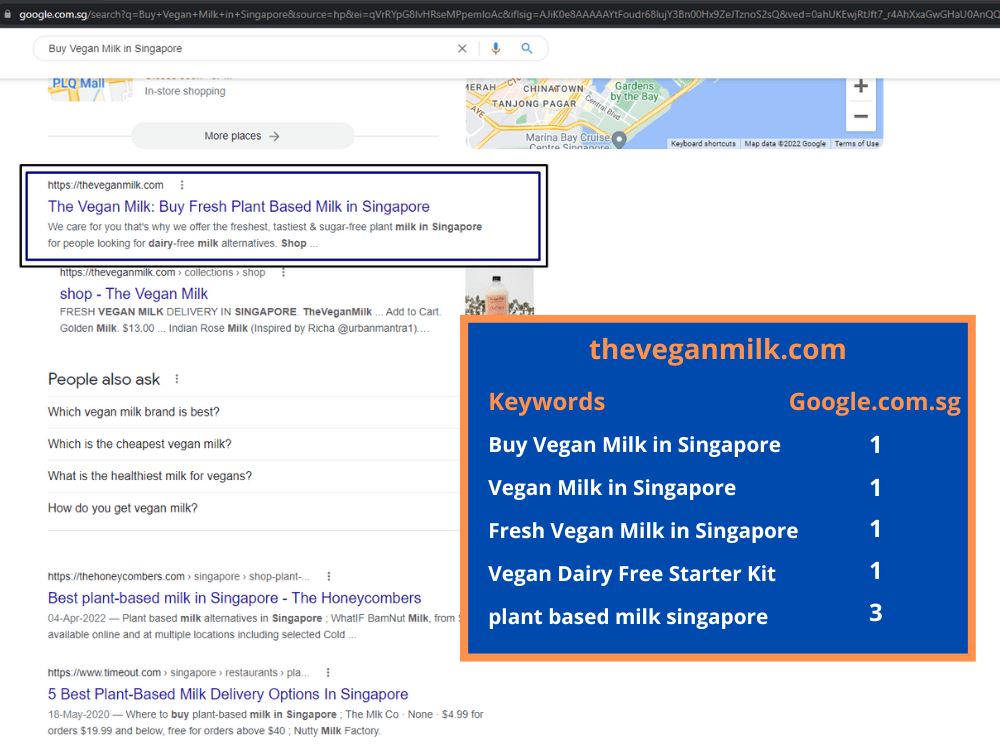Click the thehoneycombers.com breadcrumb URL
This screenshot has width=1000, height=750.
[179, 576]
